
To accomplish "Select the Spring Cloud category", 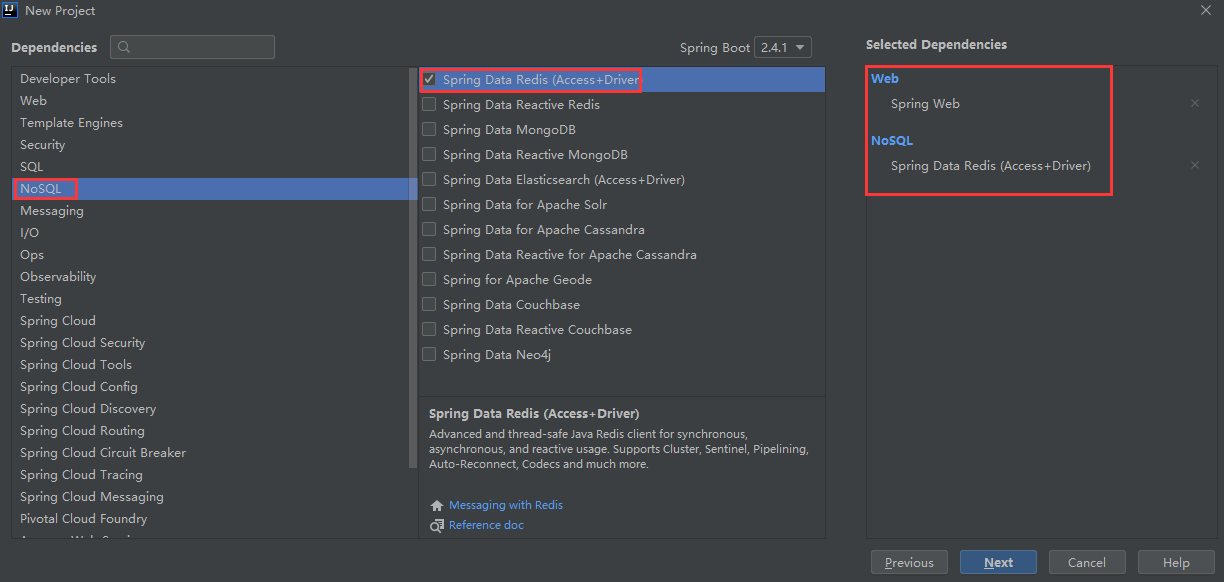I will [x=210, y=321].
